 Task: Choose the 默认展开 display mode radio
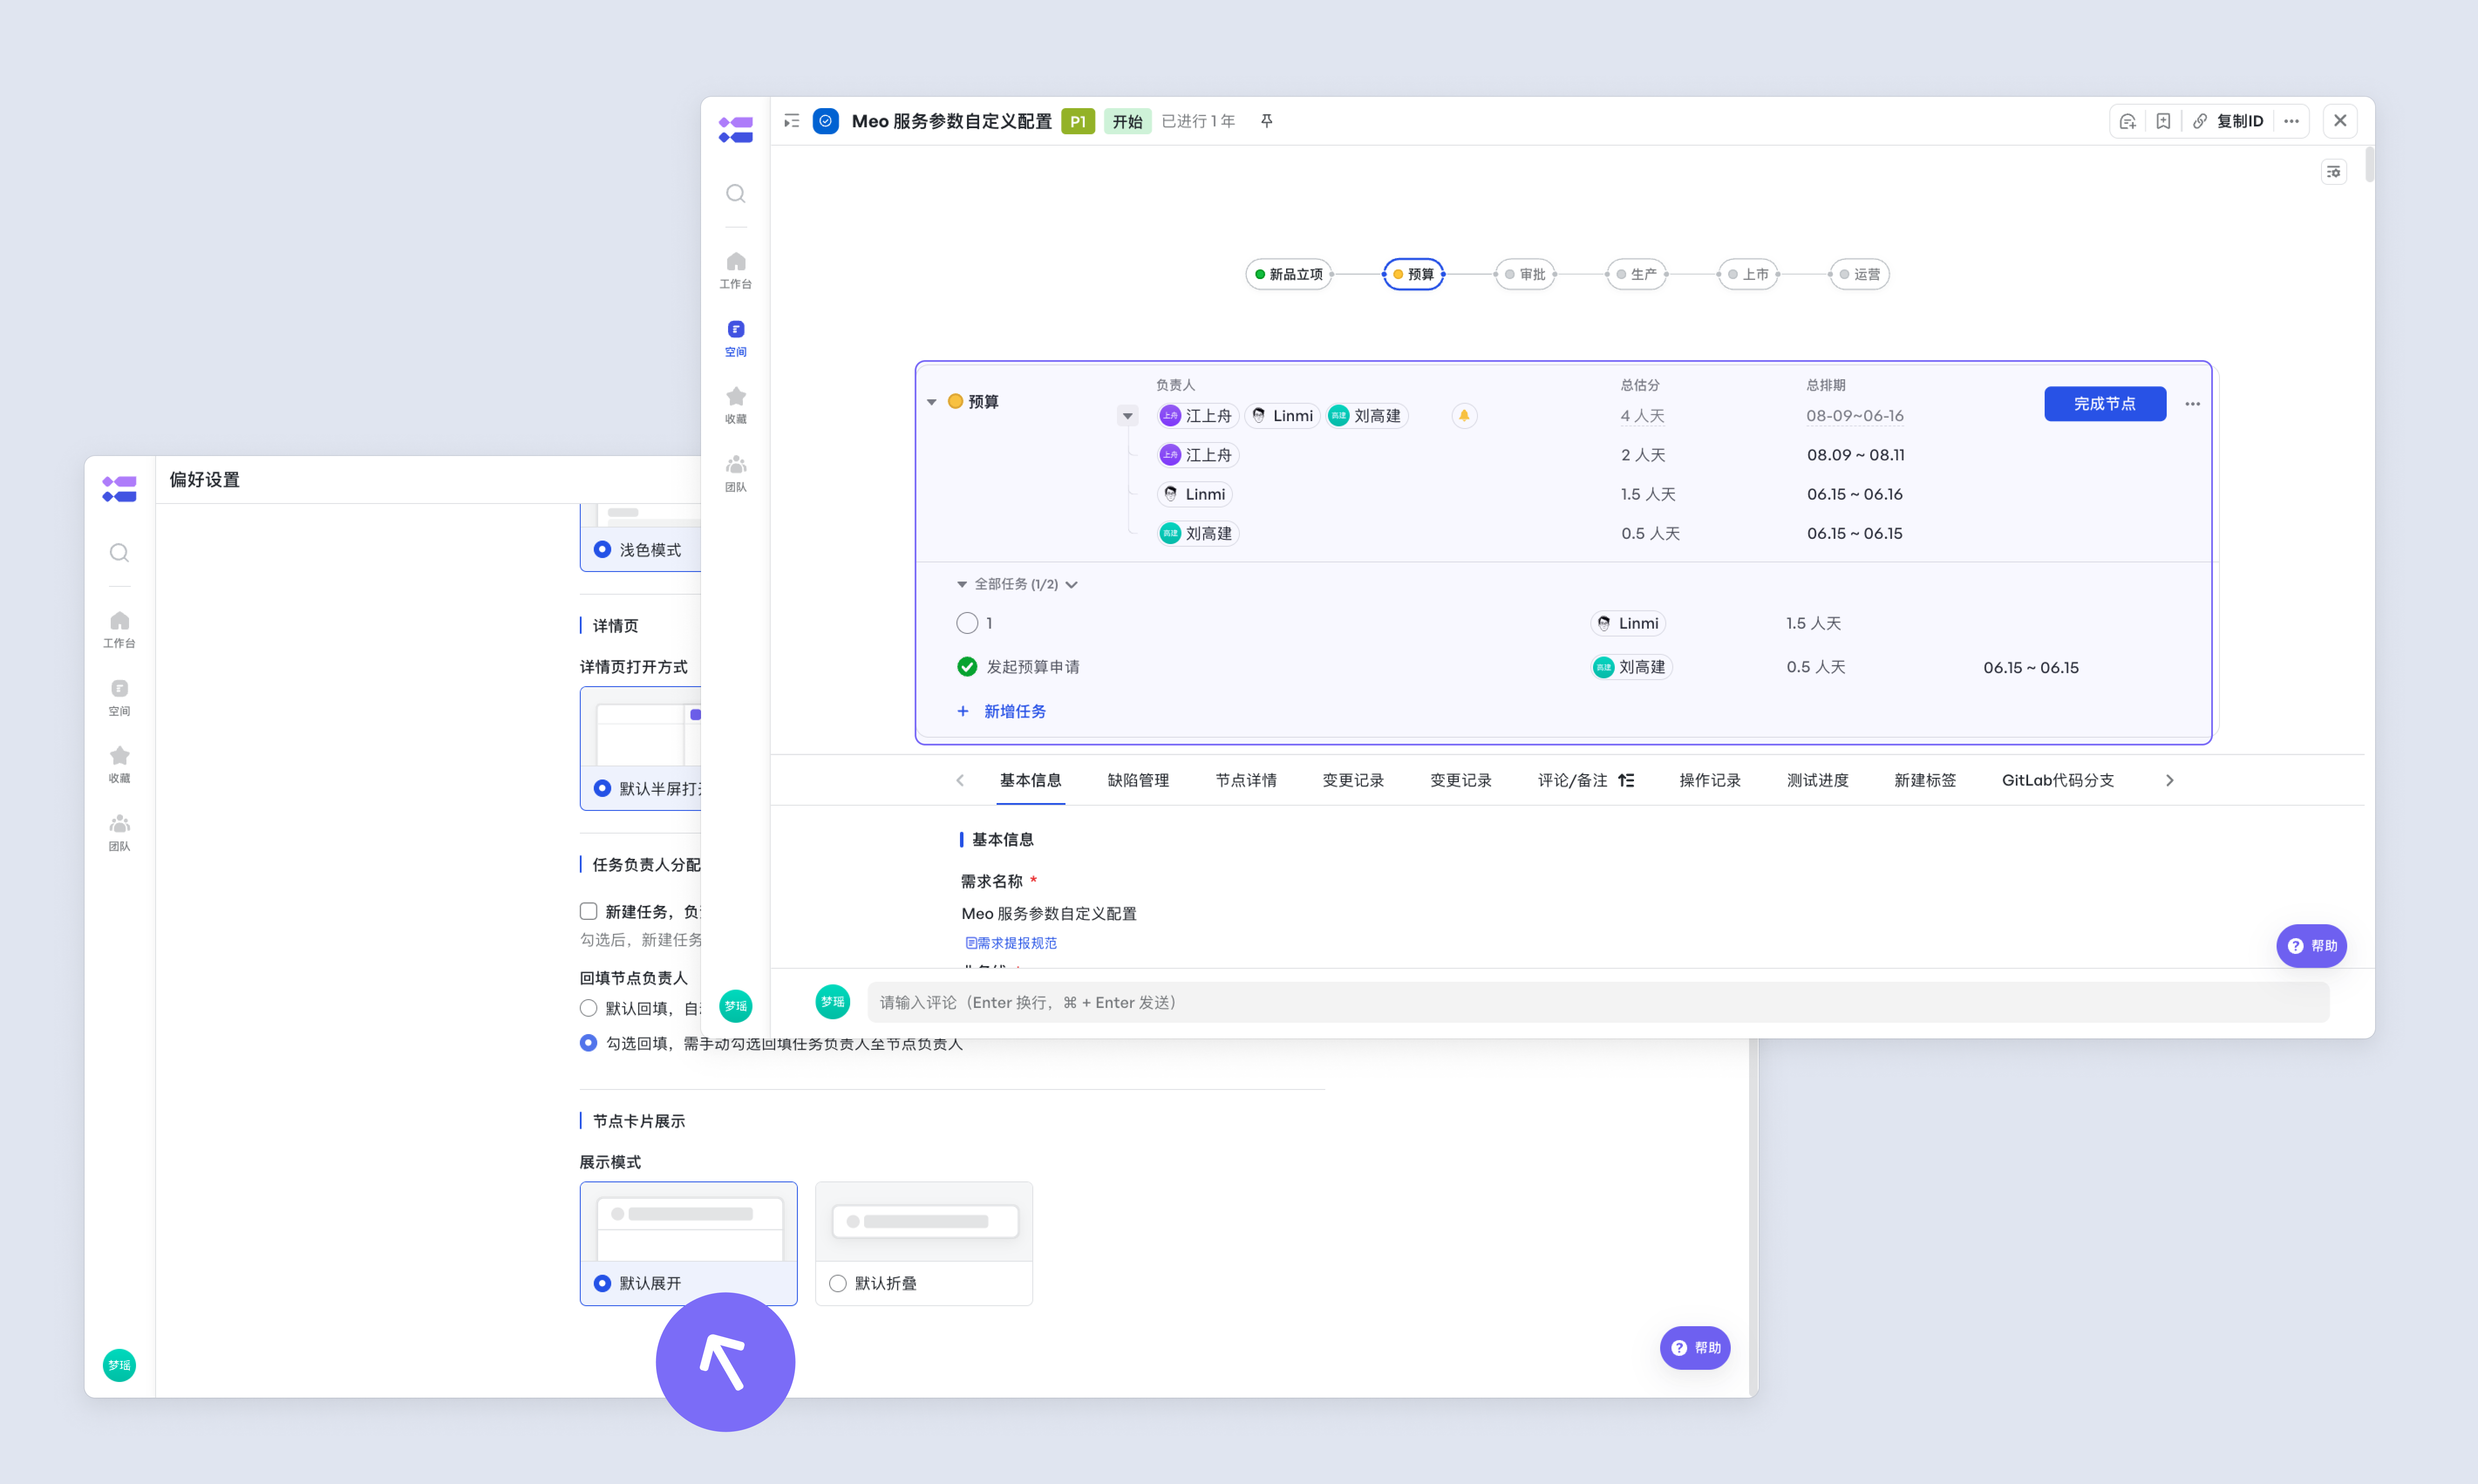(602, 1283)
